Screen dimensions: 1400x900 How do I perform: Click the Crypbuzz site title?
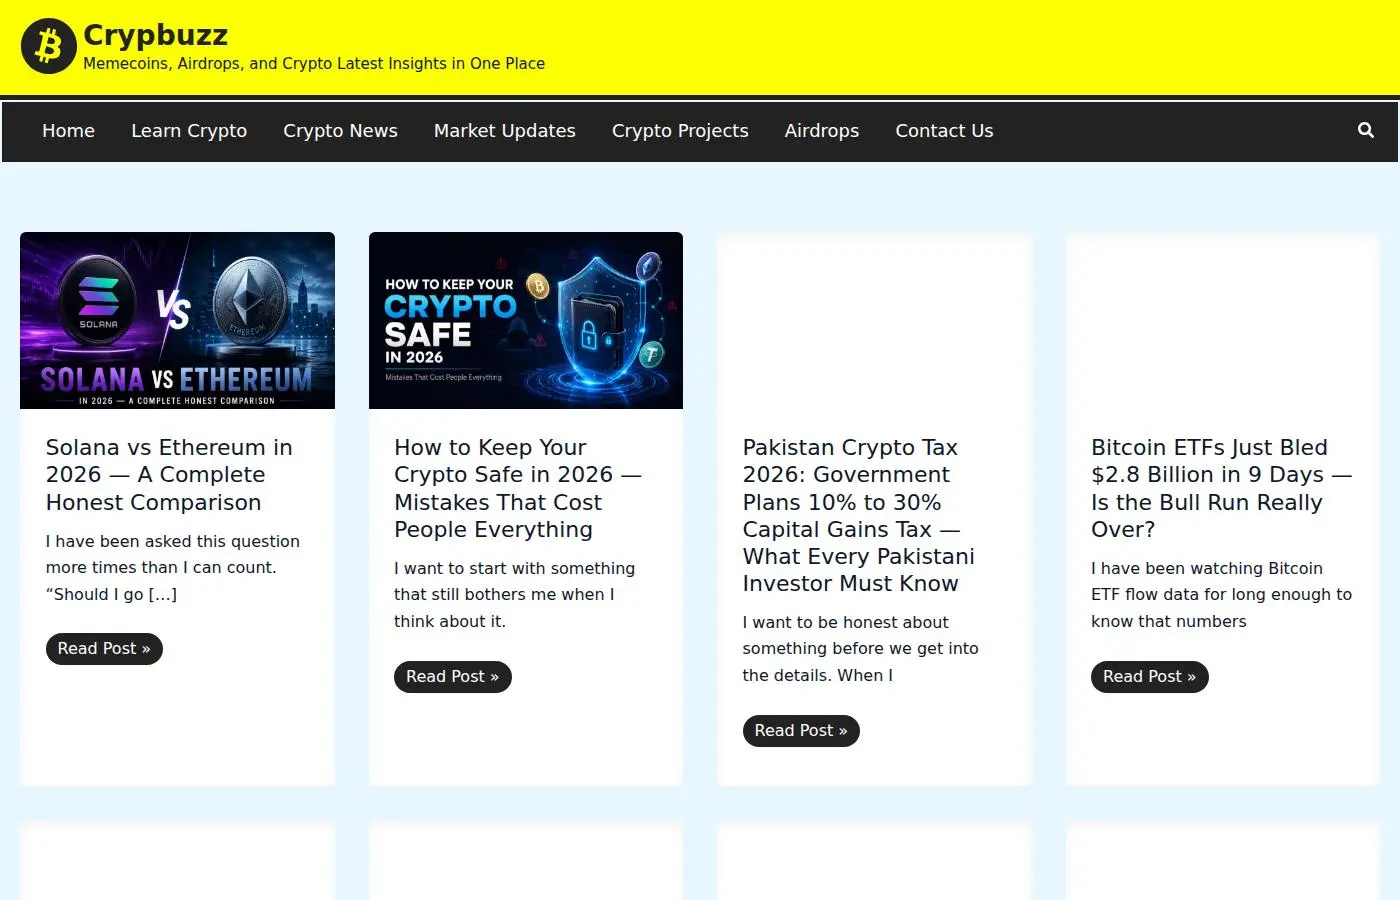pos(155,35)
